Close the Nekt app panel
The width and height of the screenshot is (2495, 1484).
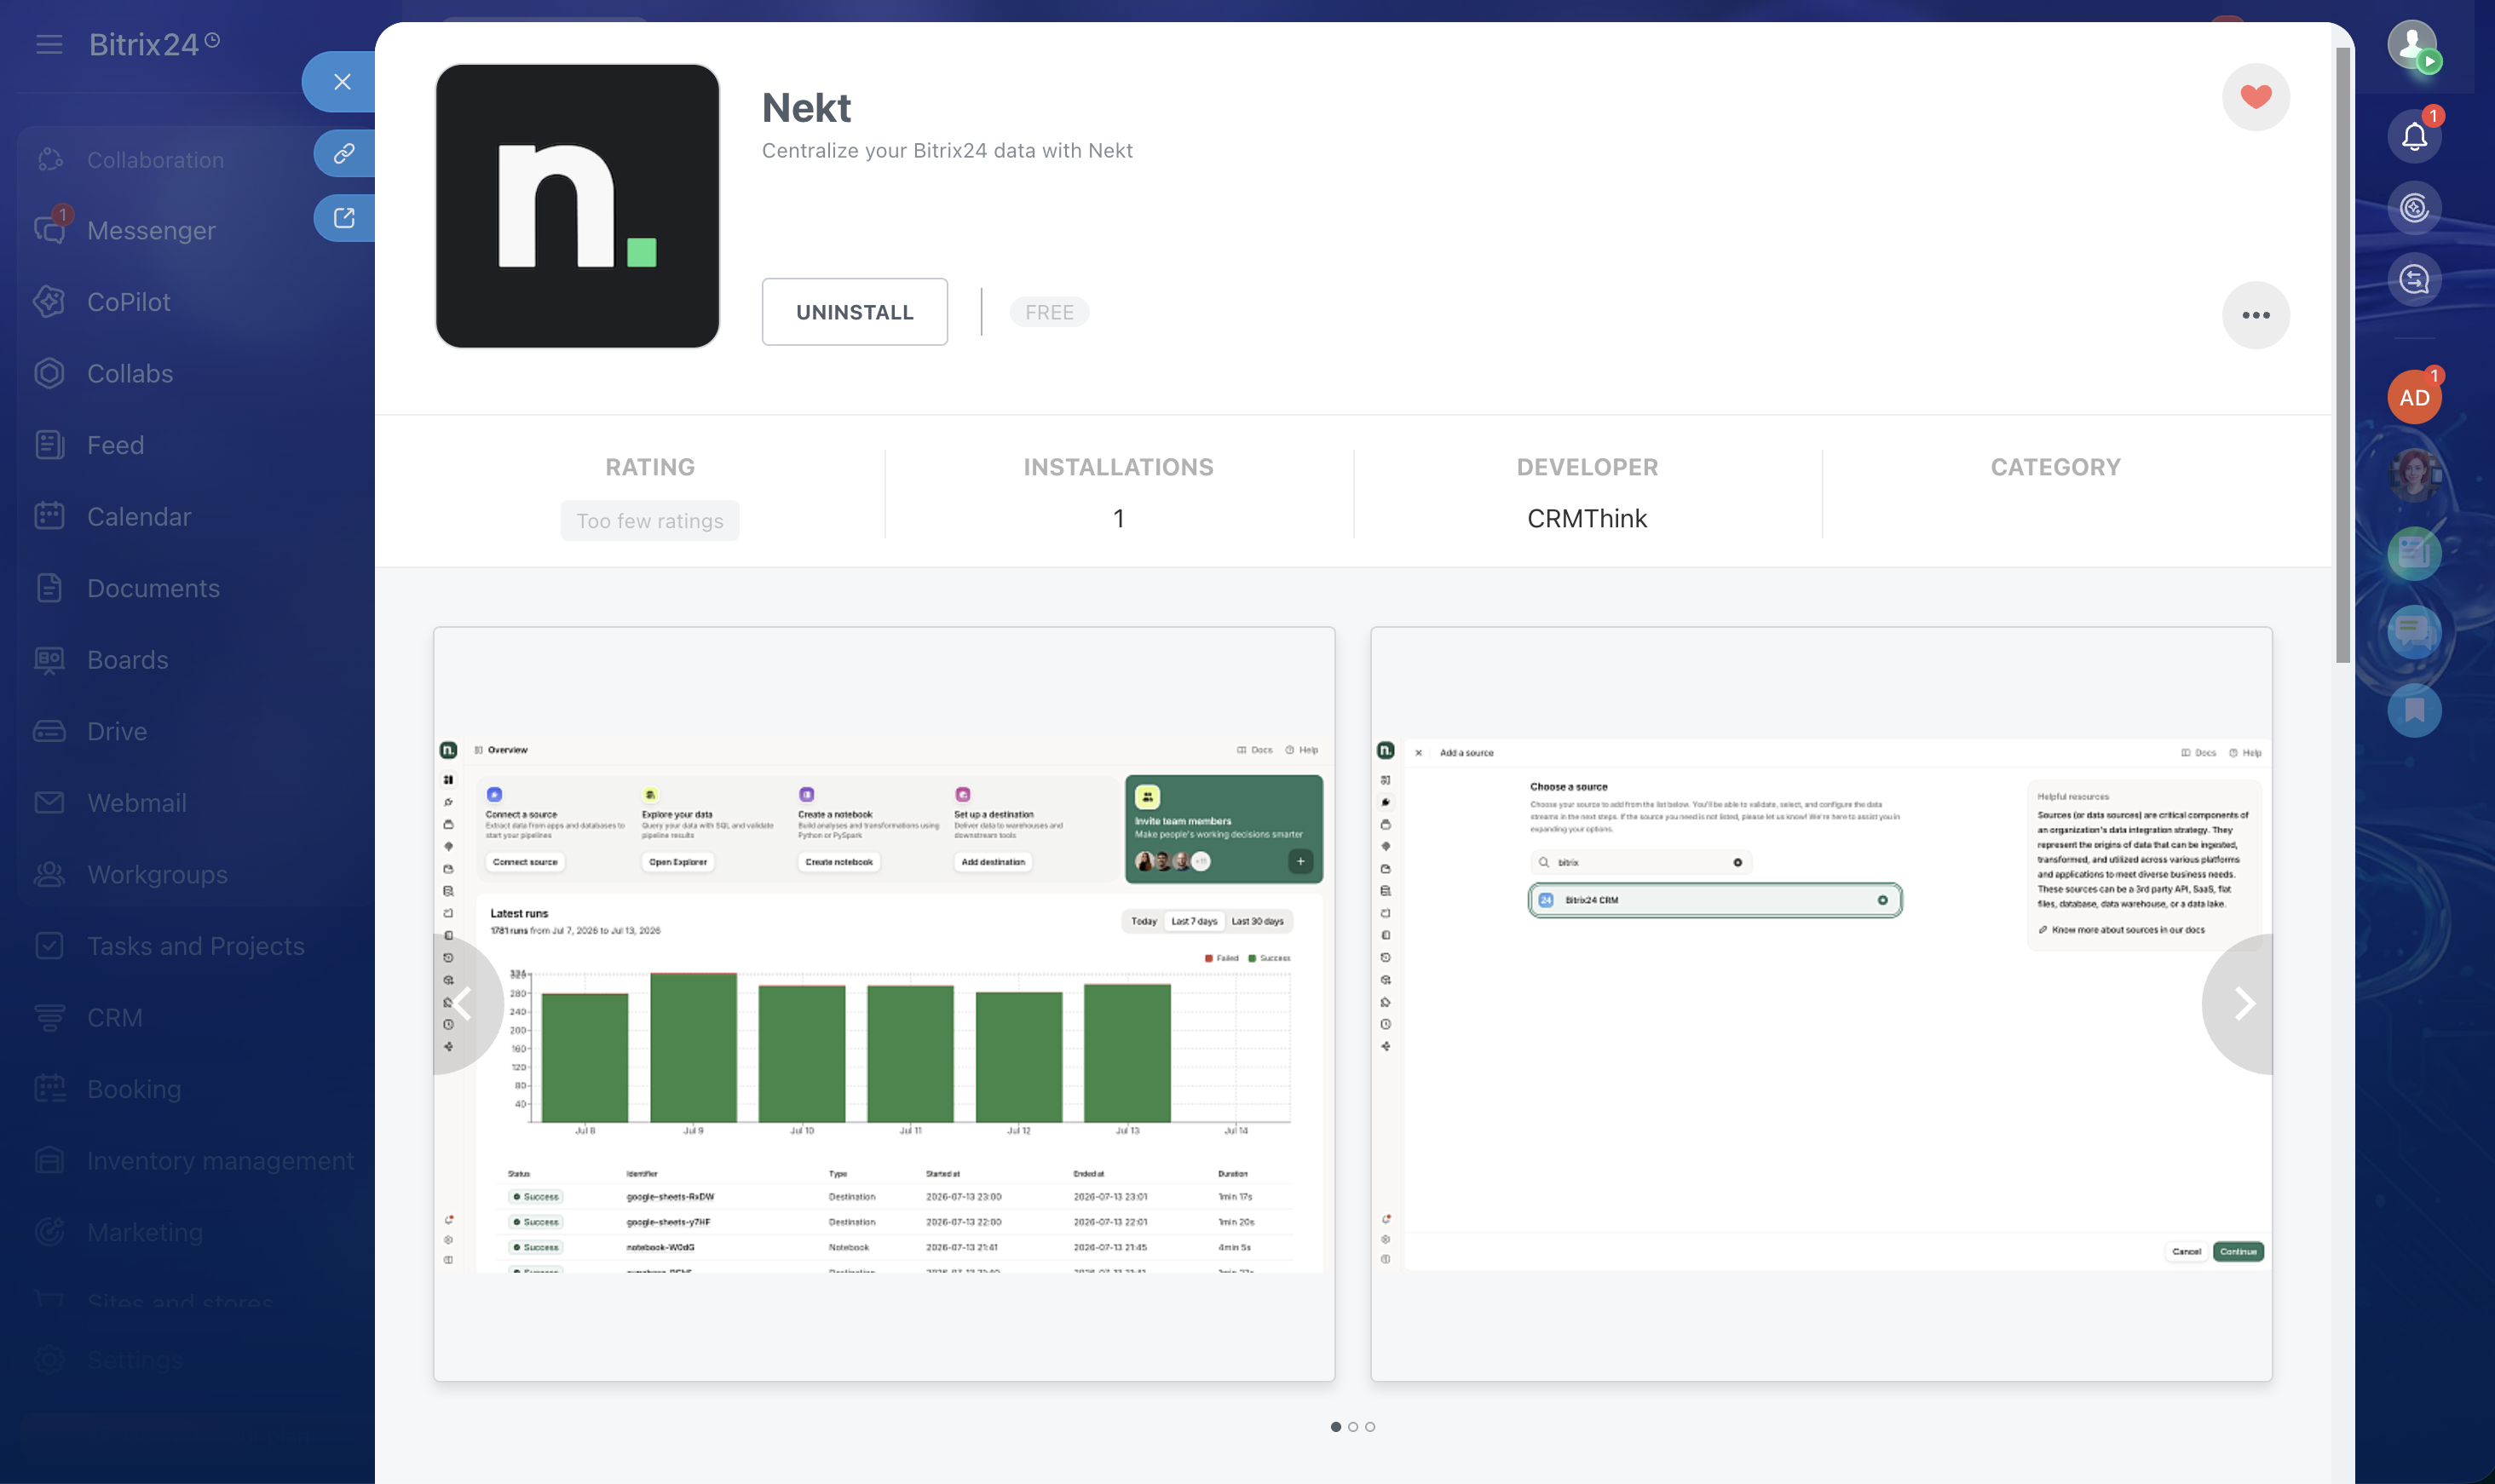pos(342,82)
